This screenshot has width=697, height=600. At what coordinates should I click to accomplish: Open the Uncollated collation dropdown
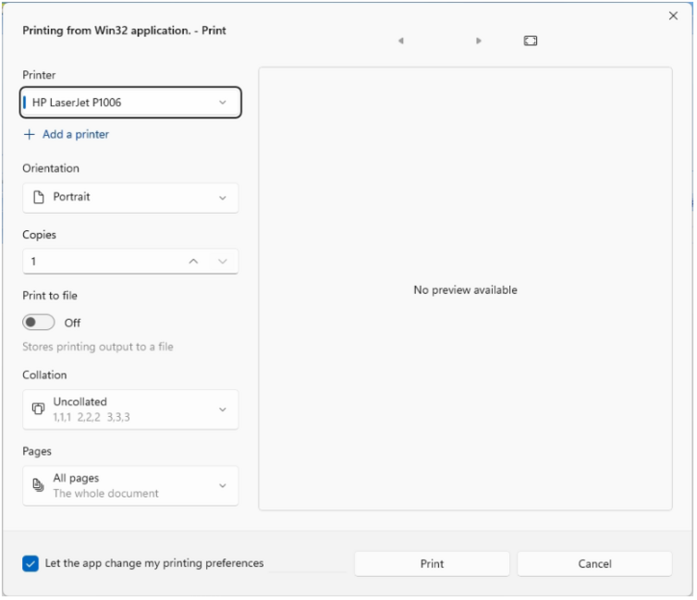tap(130, 409)
